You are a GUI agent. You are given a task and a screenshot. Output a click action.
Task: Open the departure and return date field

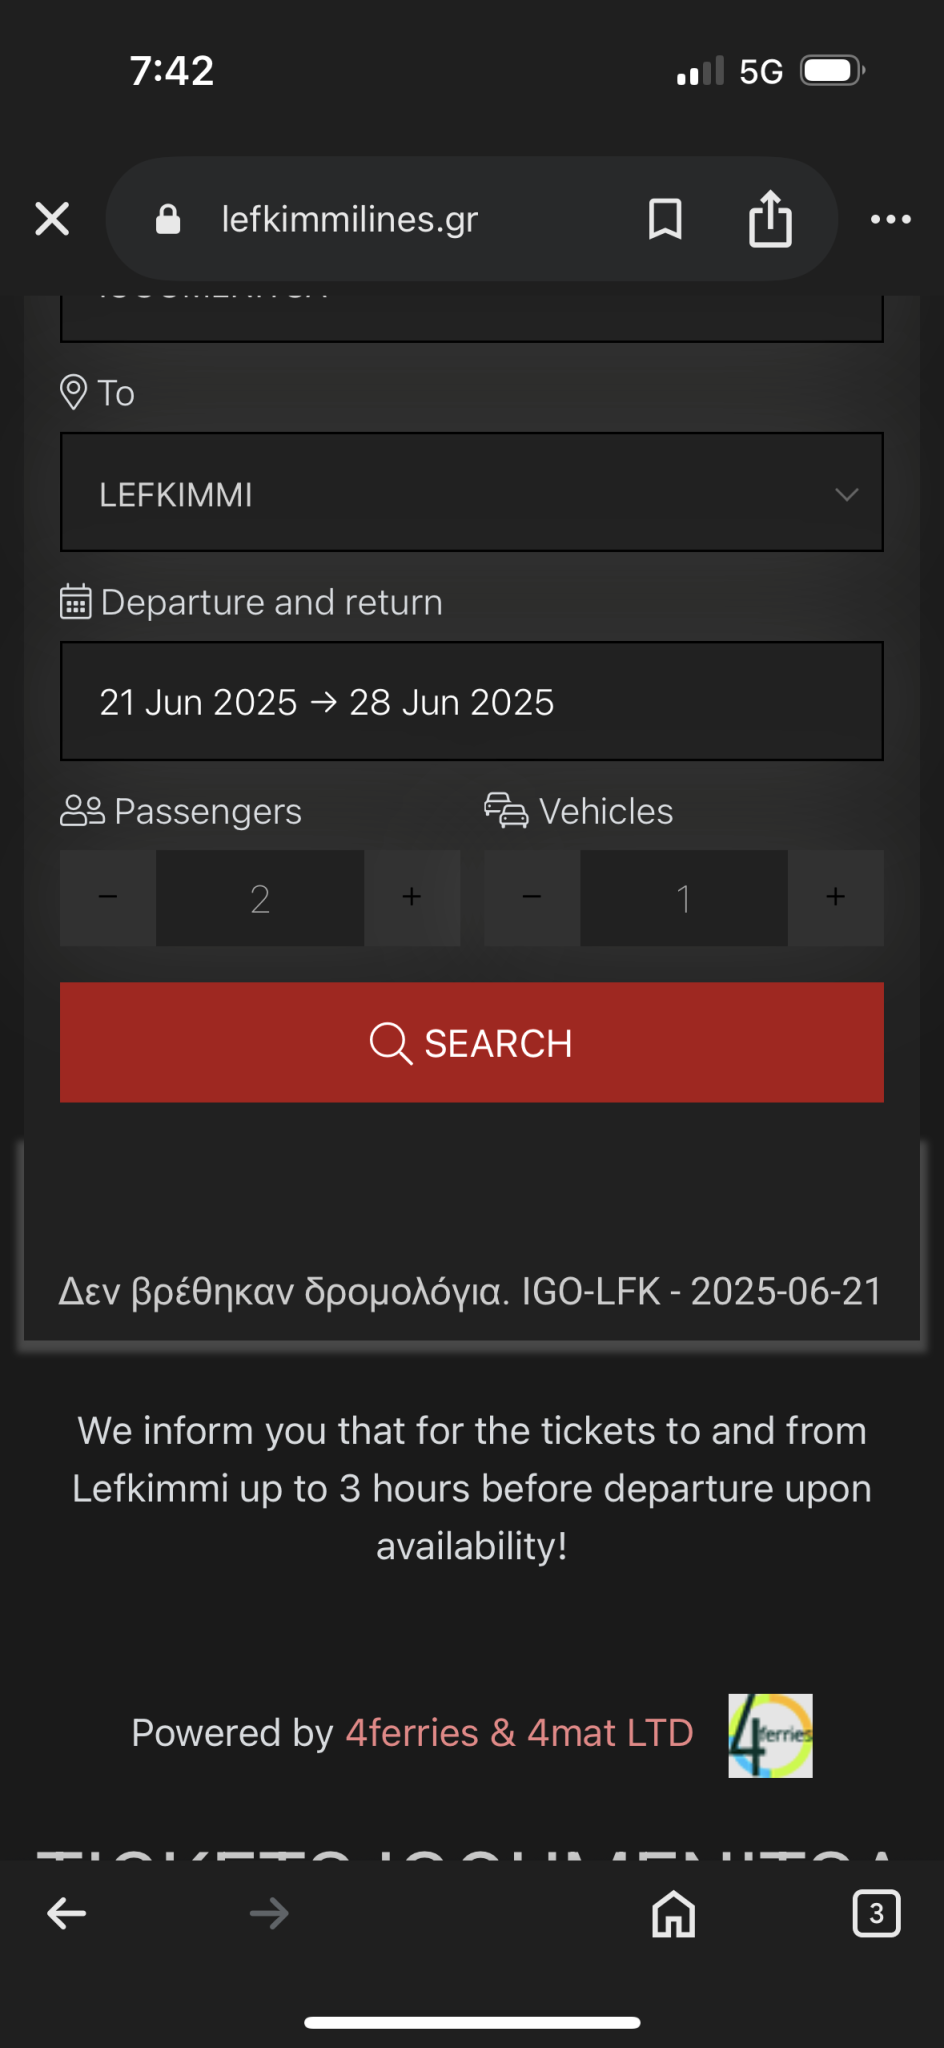point(471,702)
